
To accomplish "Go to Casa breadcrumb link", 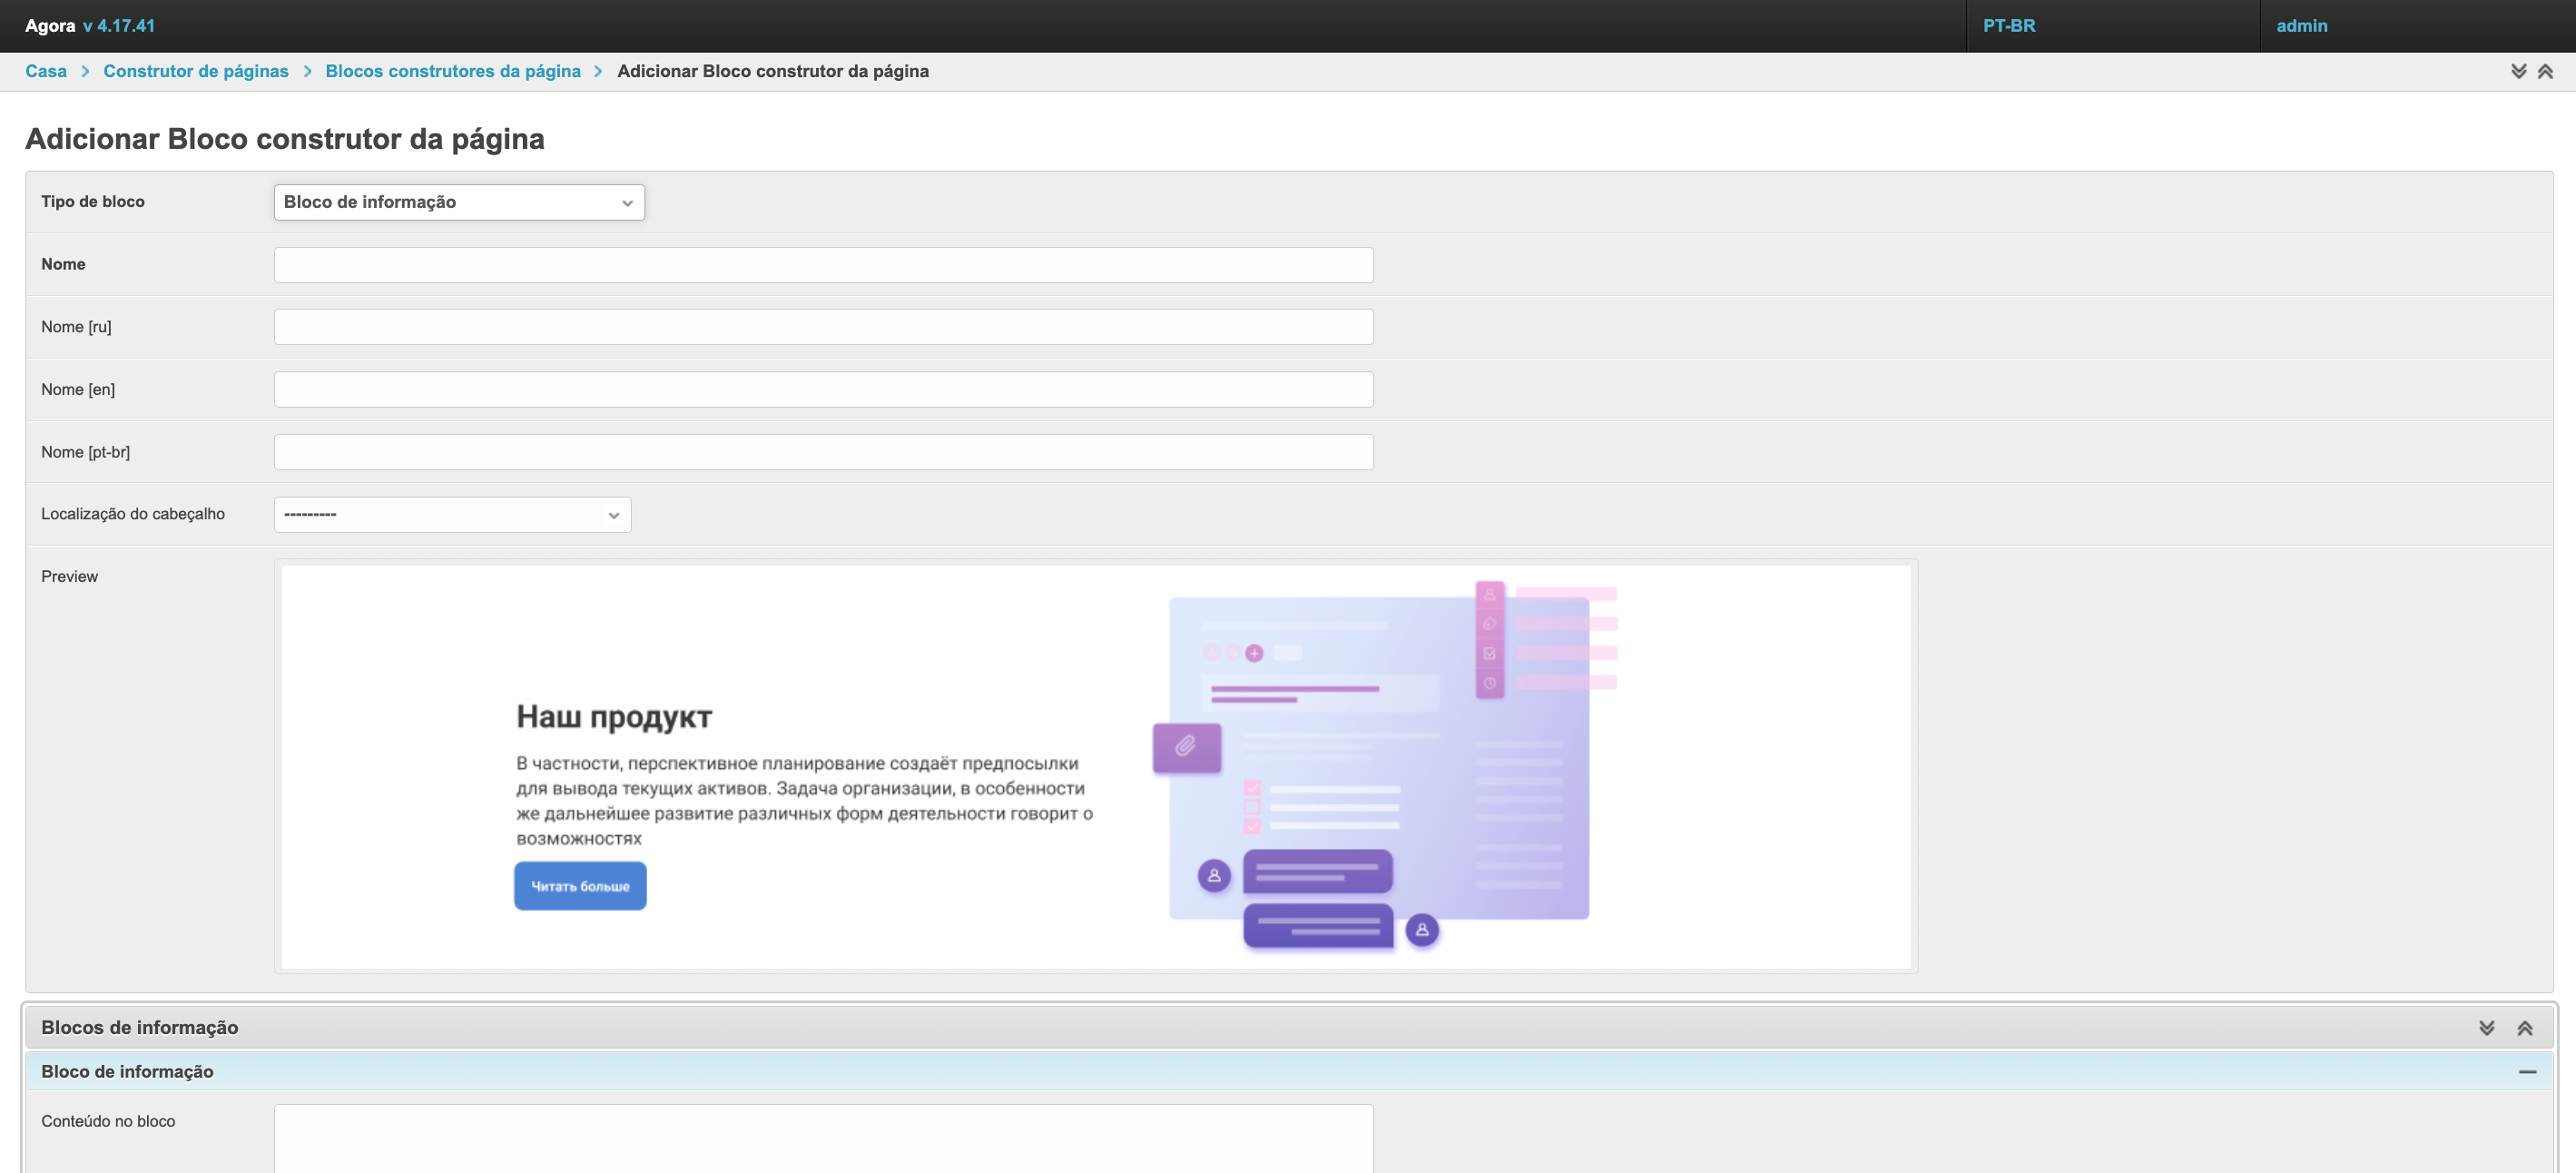I will (x=46, y=71).
